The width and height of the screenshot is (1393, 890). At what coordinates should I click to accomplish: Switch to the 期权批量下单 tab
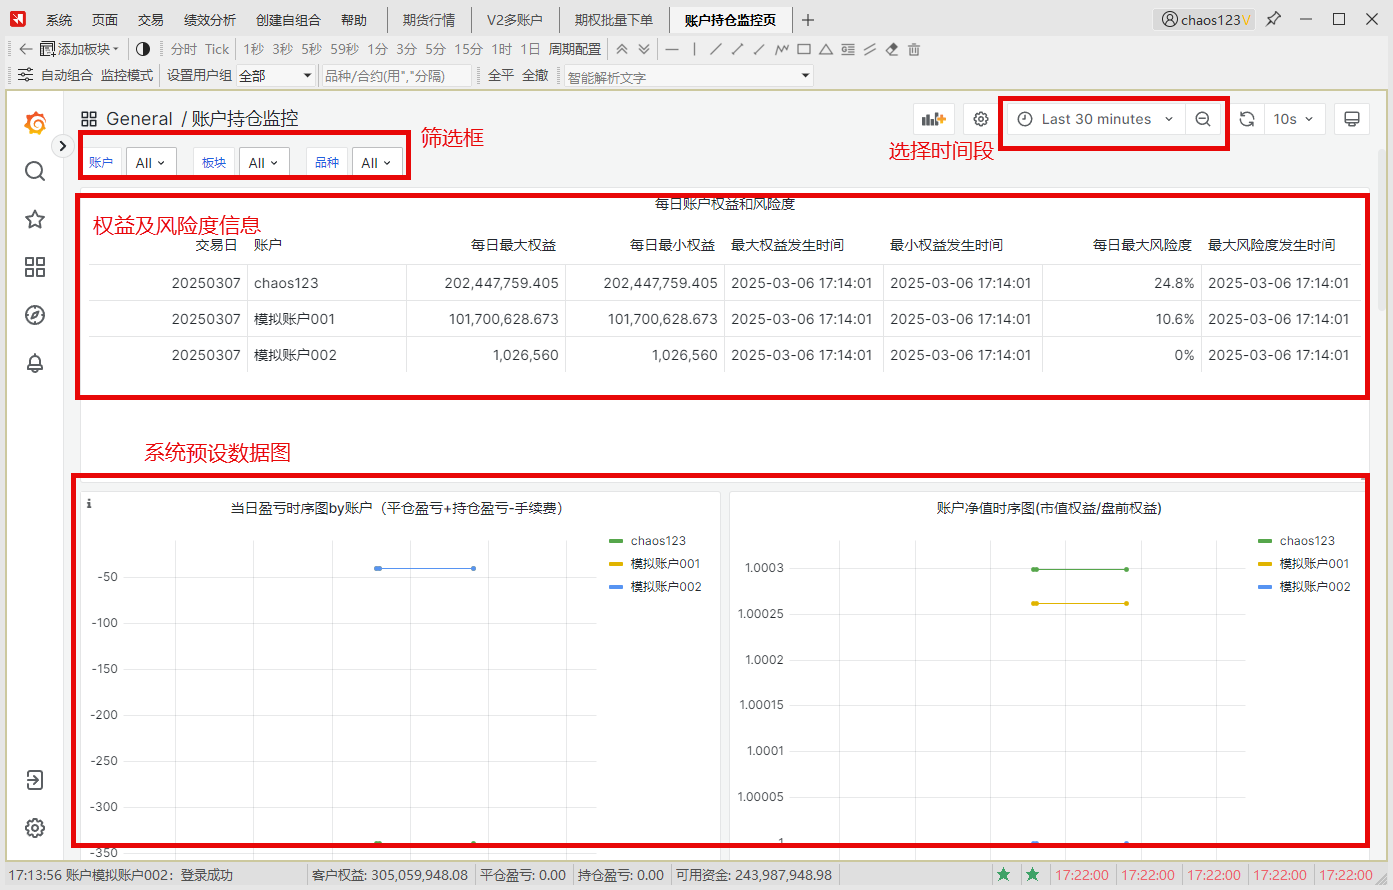tap(613, 20)
